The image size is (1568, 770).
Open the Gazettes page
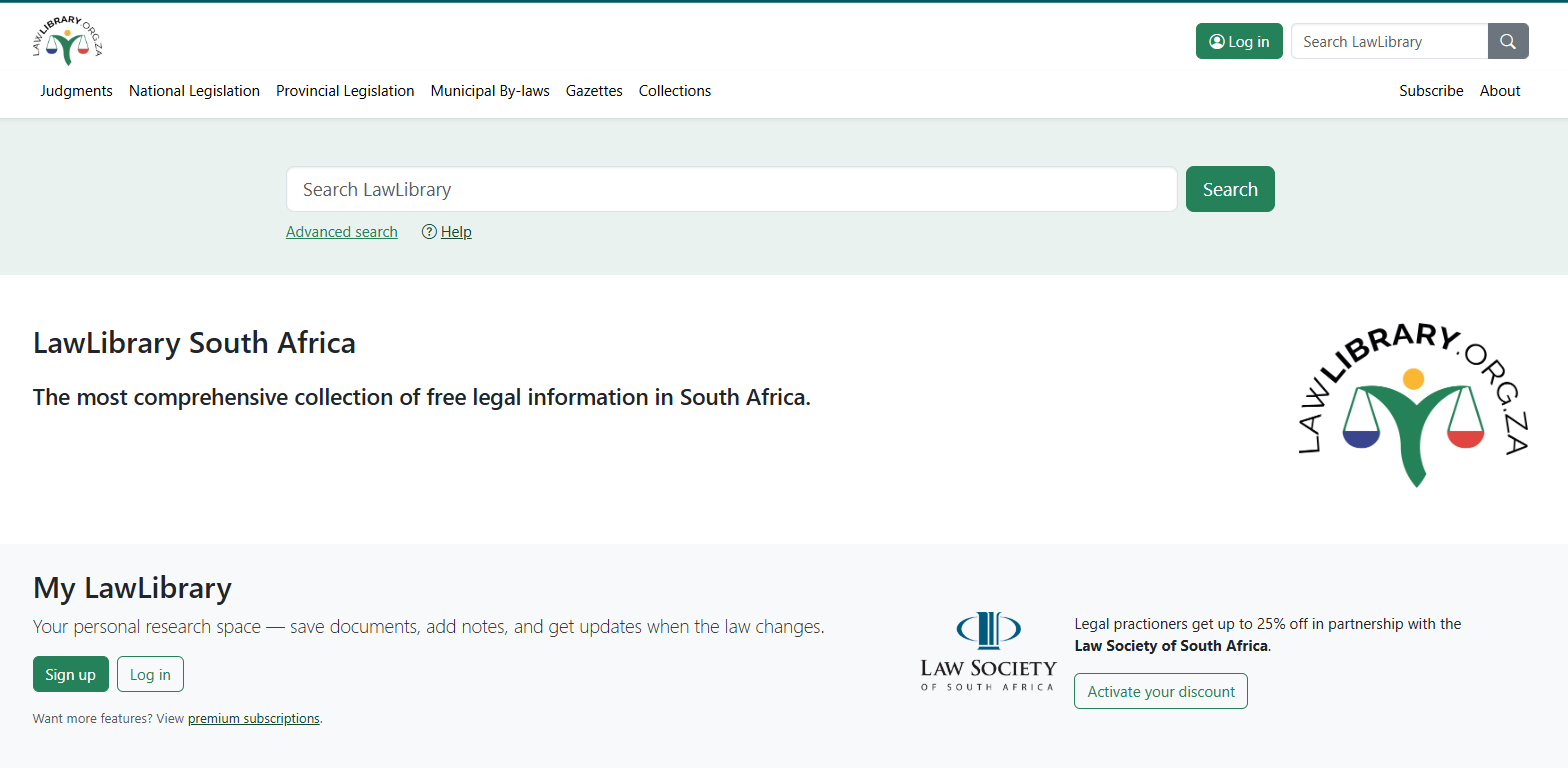(x=594, y=91)
